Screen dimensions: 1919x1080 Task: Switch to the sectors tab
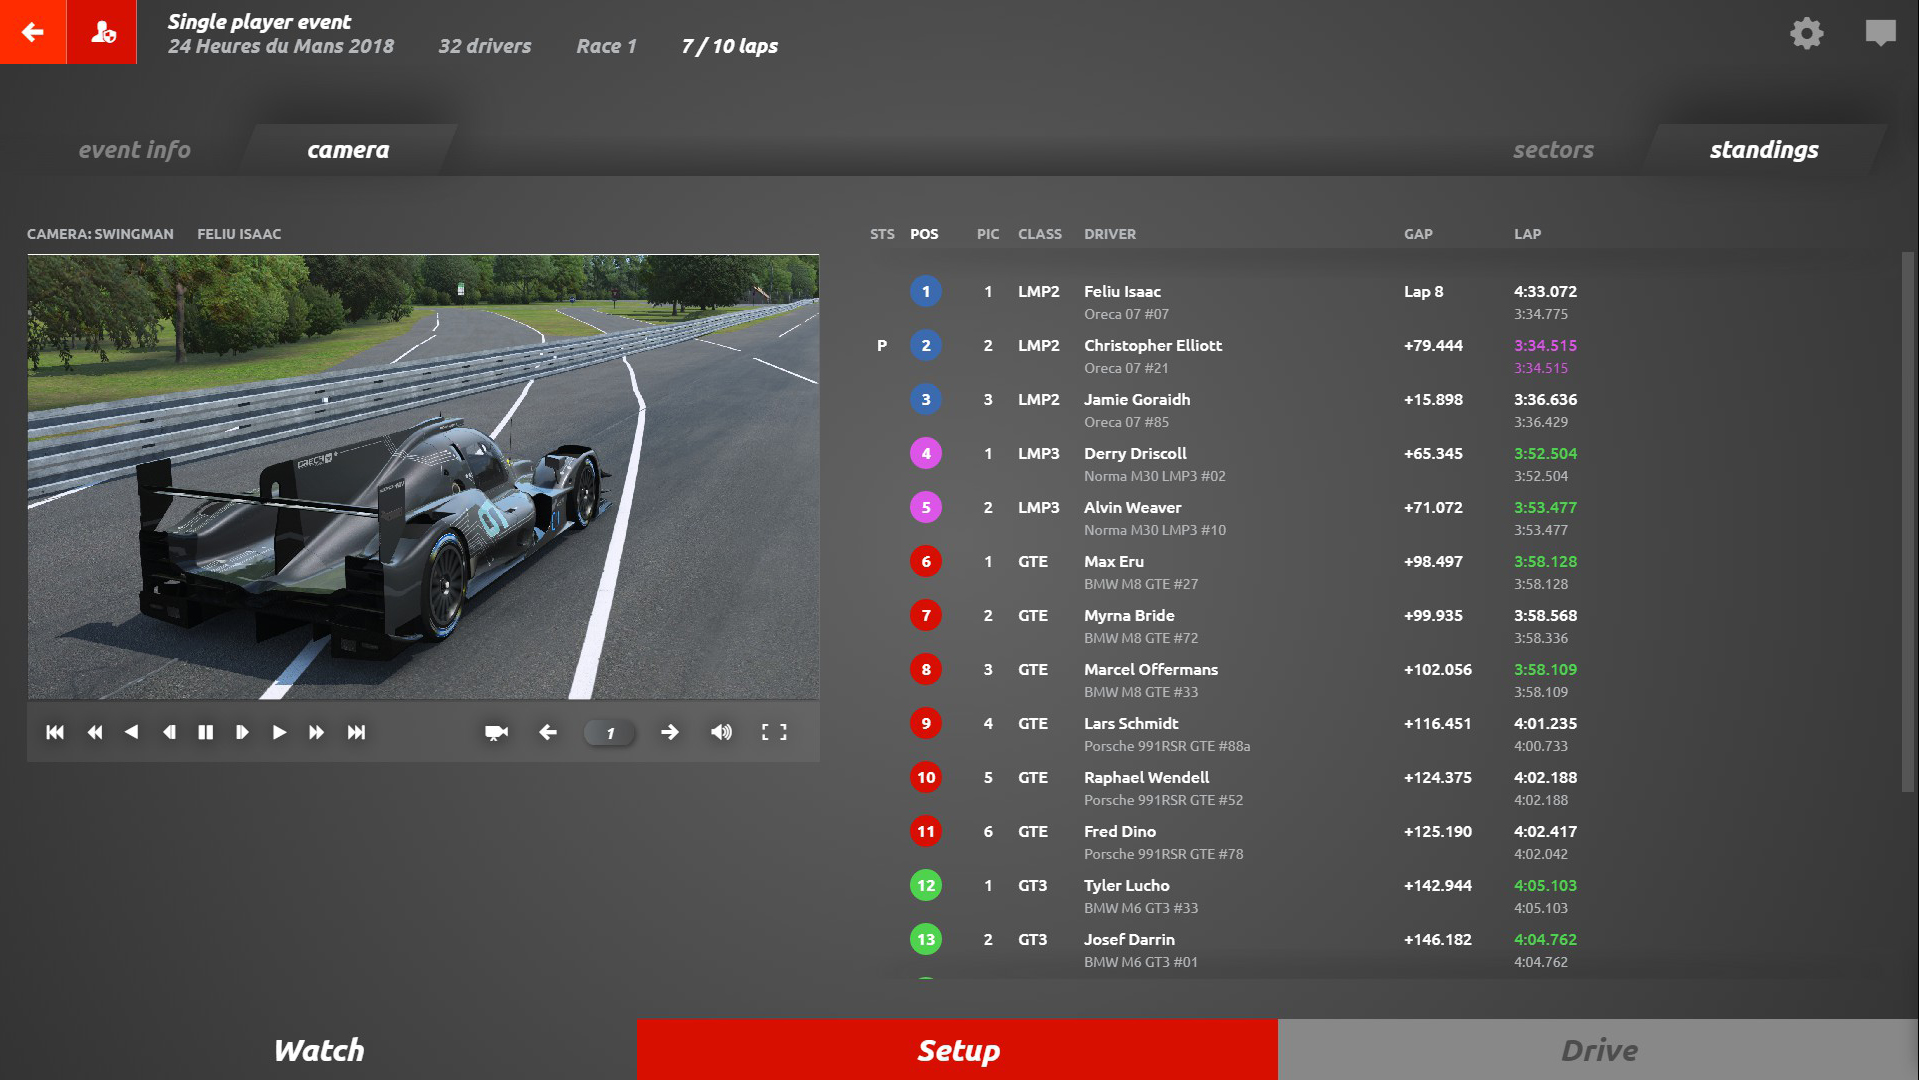click(x=1553, y=150)
